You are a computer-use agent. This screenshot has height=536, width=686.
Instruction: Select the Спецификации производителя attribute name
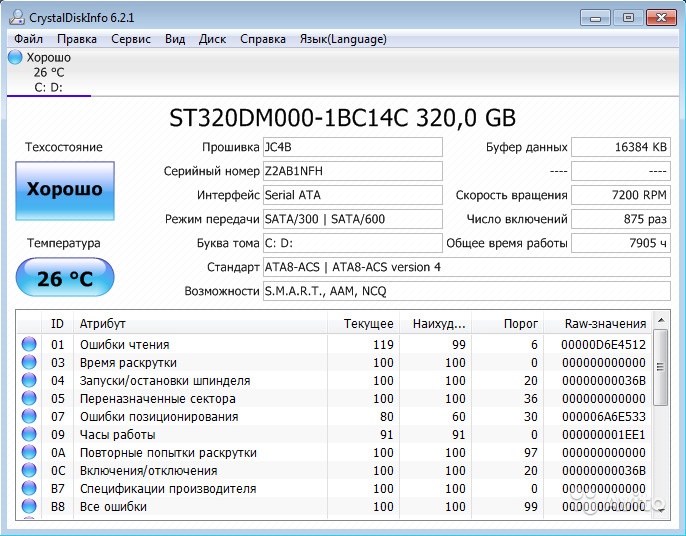pyautogui.click(x=168, y=489)
